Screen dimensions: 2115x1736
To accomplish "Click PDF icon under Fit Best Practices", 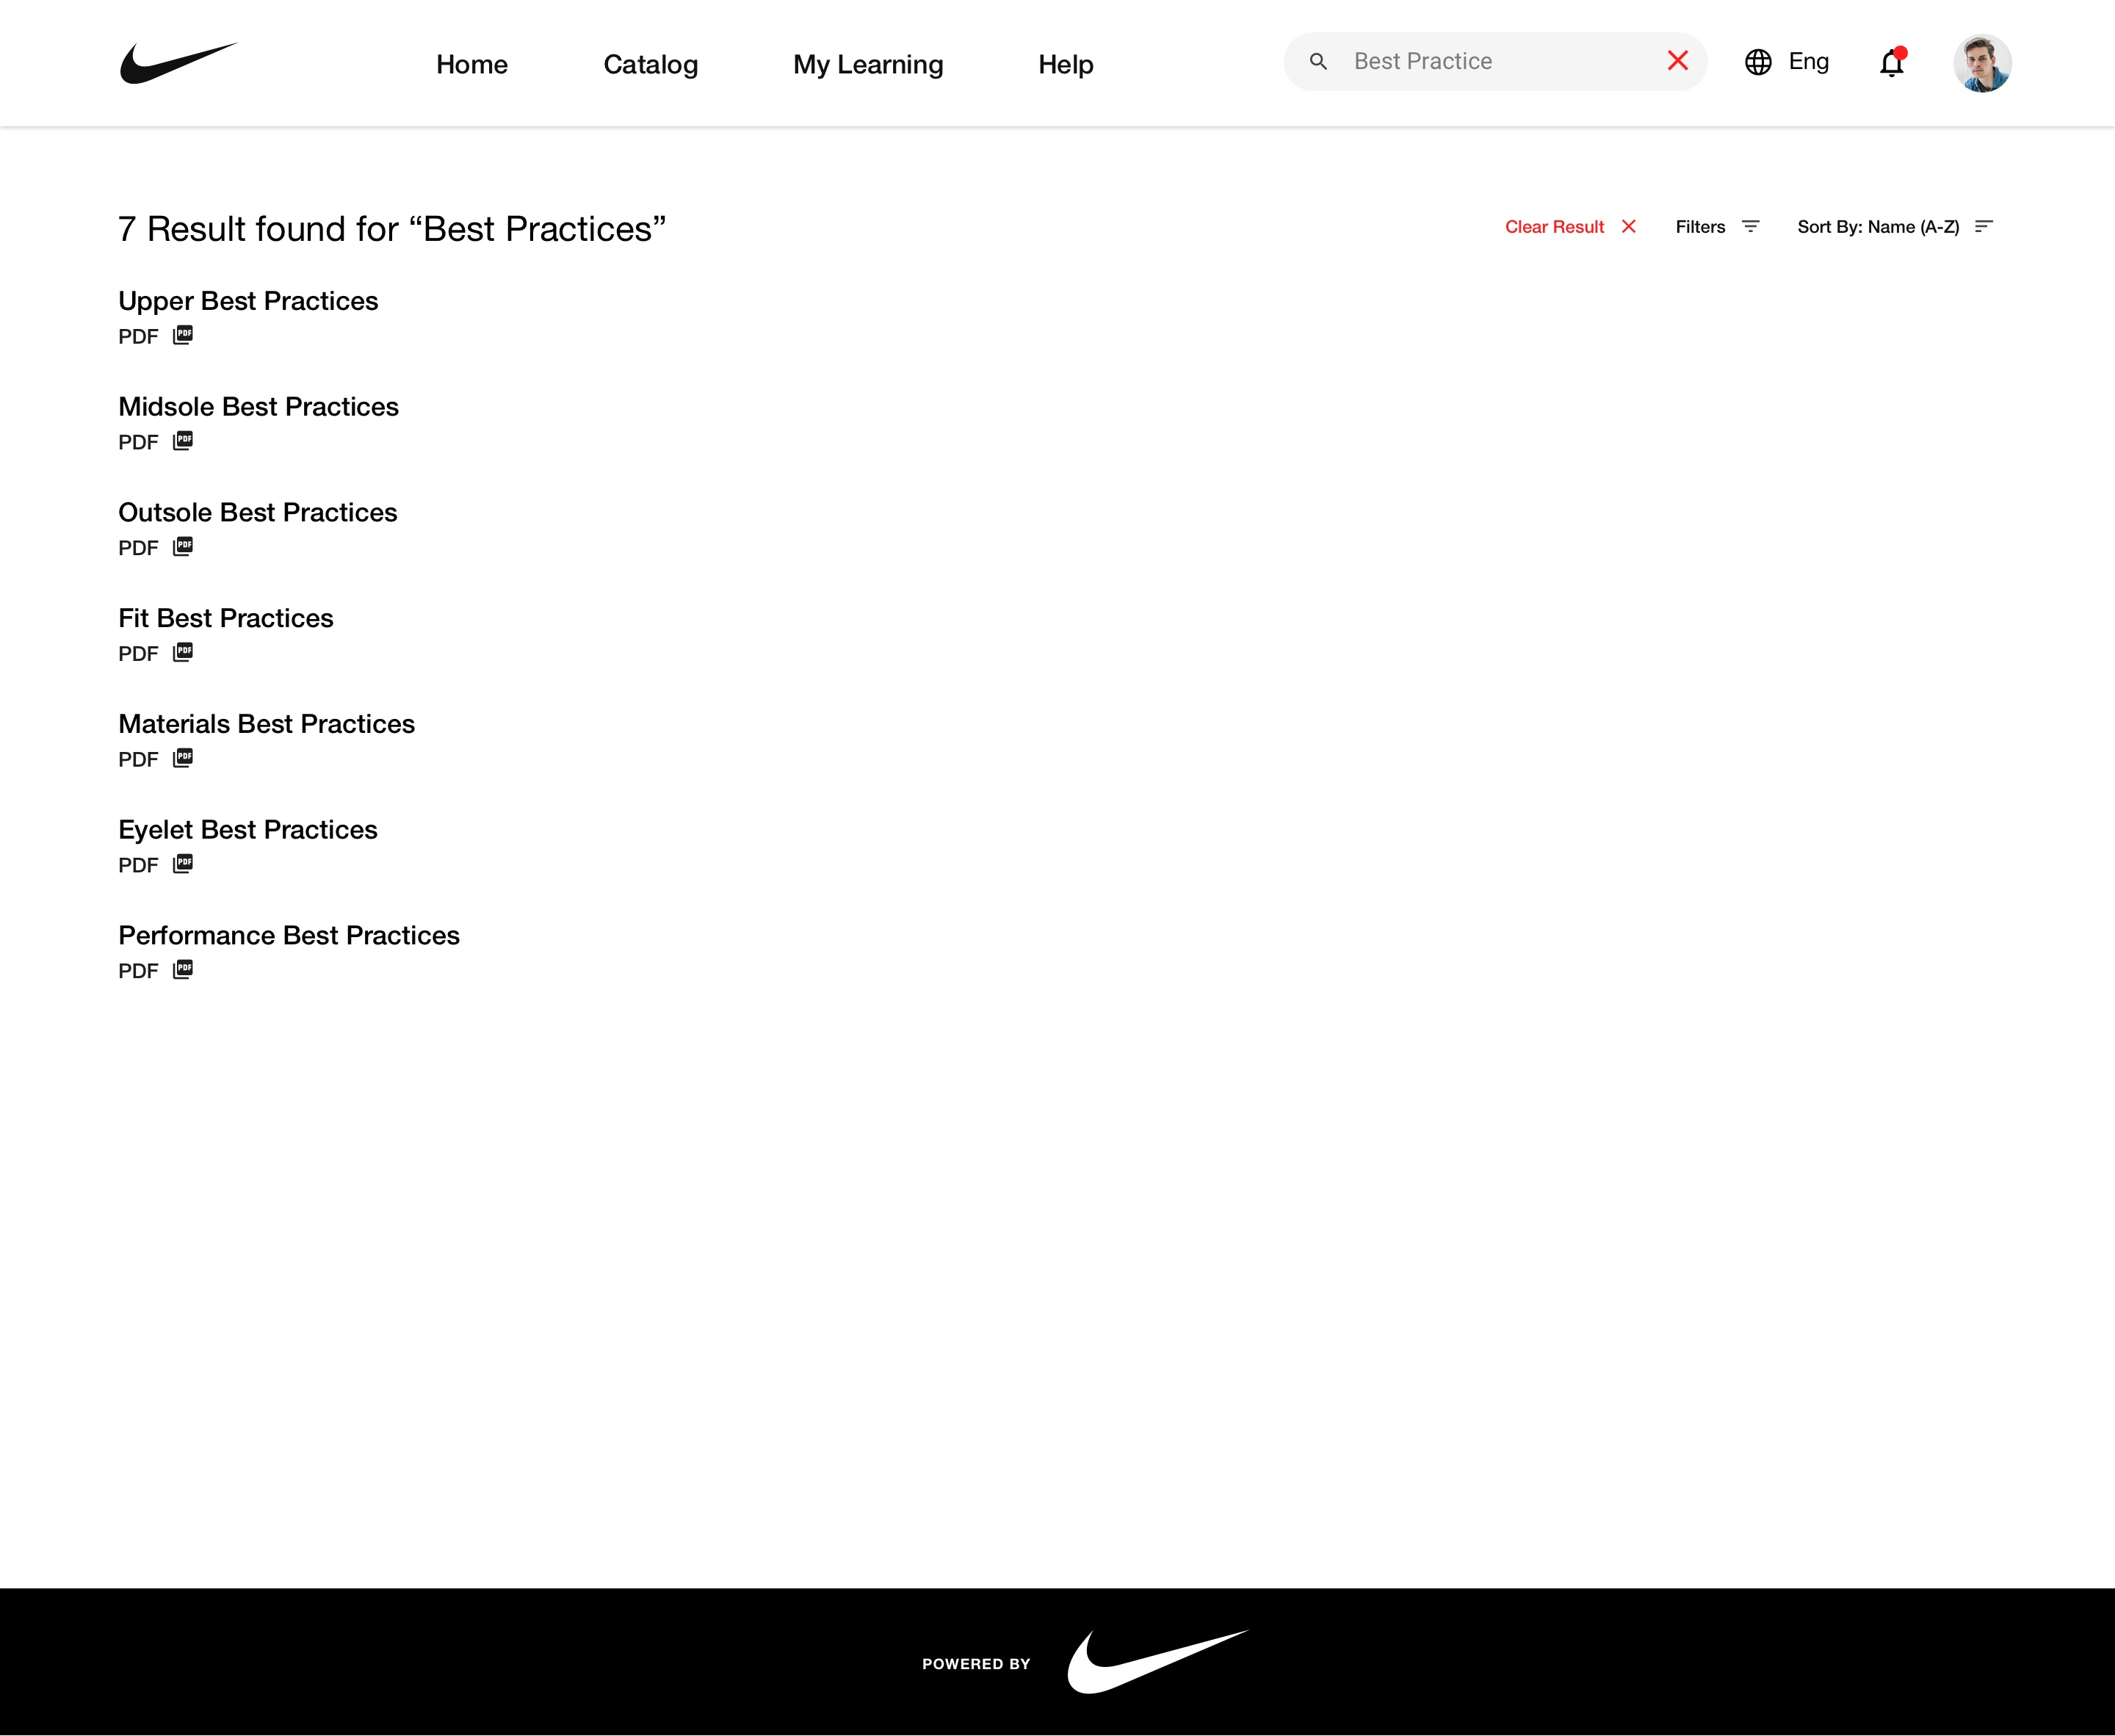I will (183, 653).
